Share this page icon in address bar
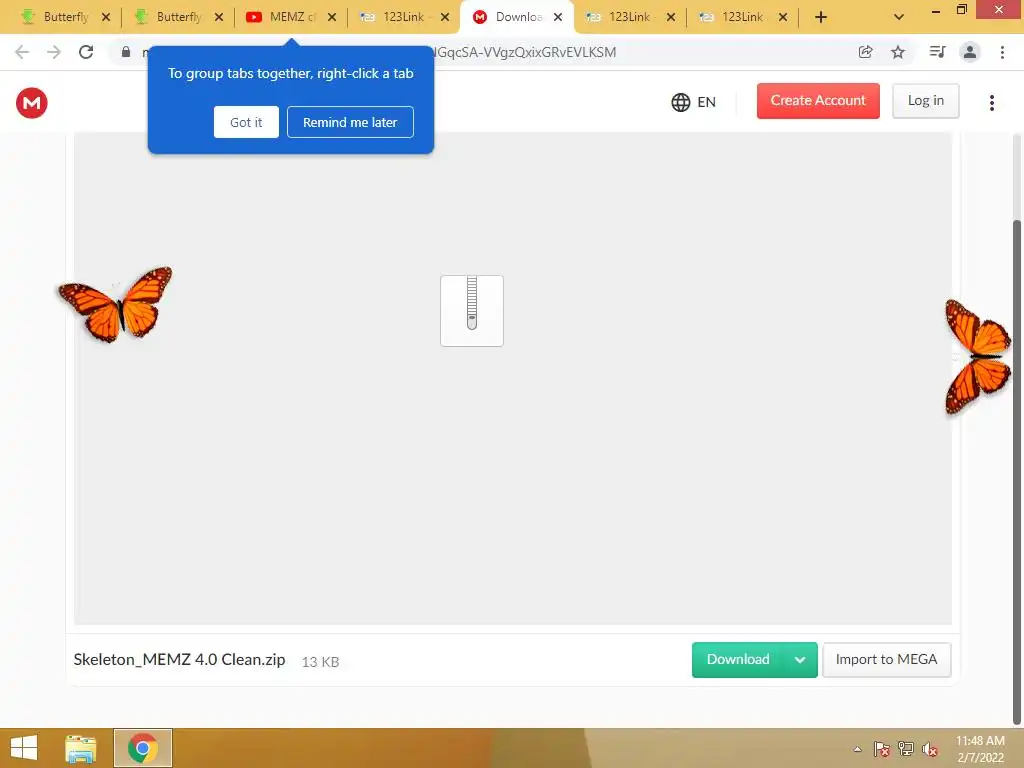The height and width of the screenshot is (768, 1024). [865, 52]
